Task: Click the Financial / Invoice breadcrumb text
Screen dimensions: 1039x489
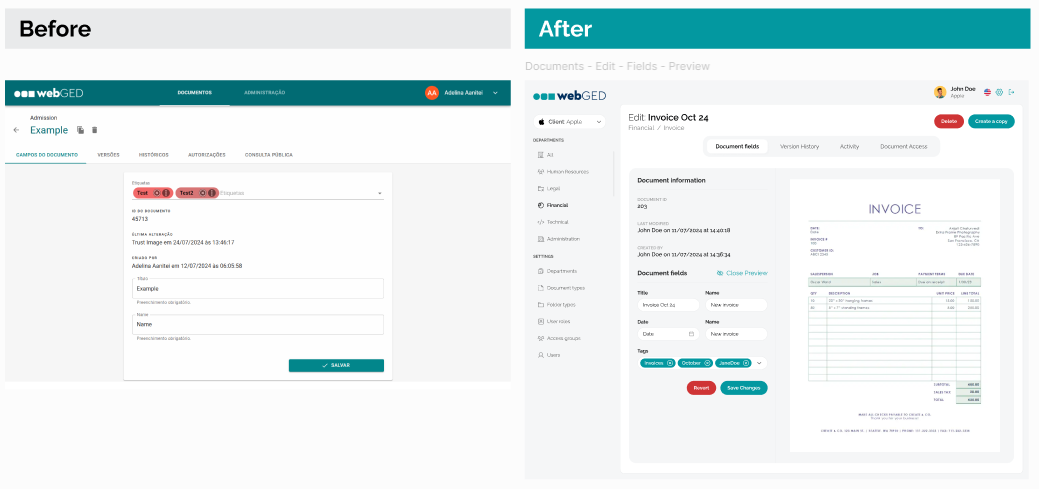Action: pos(656,128)
